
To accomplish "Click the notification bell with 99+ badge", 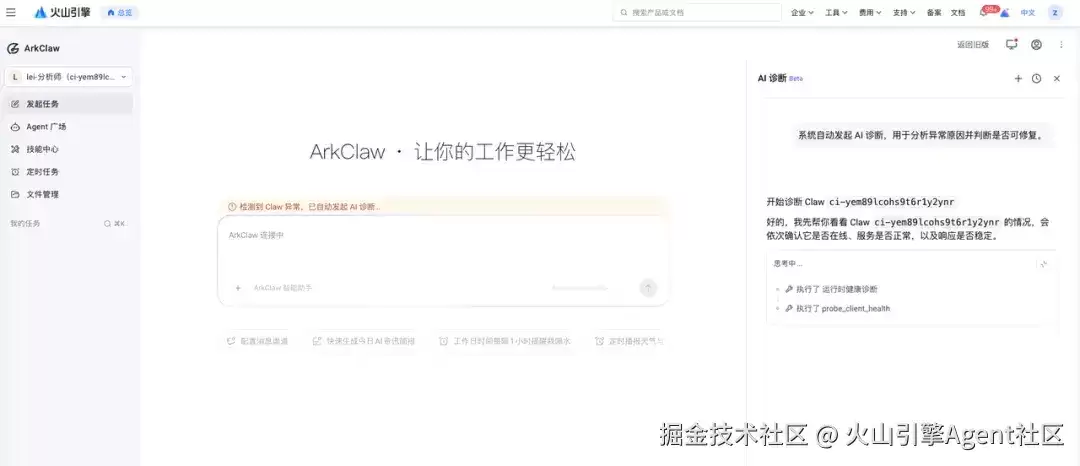I will pyautogui.click(x=984, y=12).
